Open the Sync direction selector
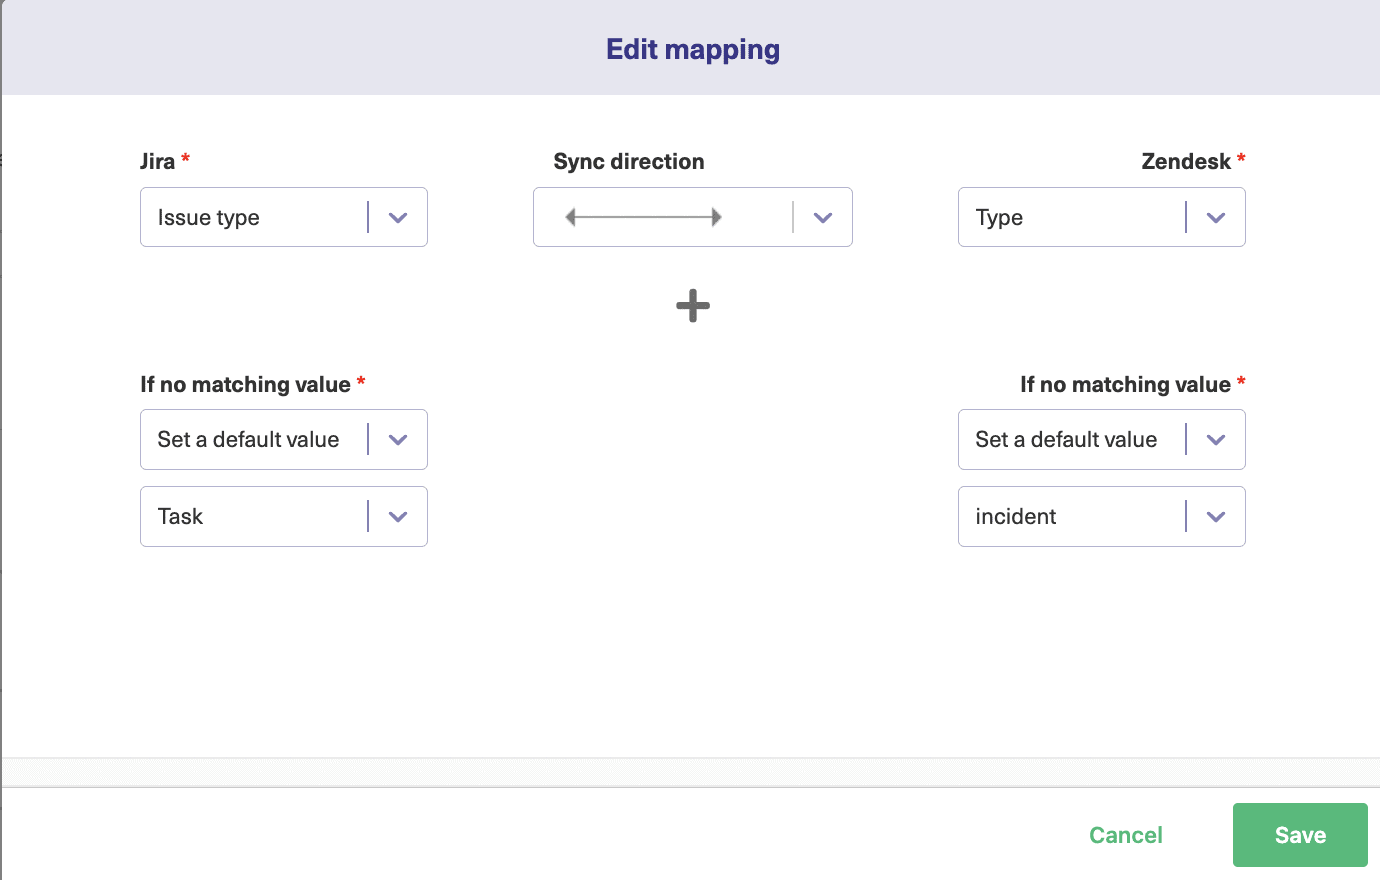 click(x=692, y=216)
